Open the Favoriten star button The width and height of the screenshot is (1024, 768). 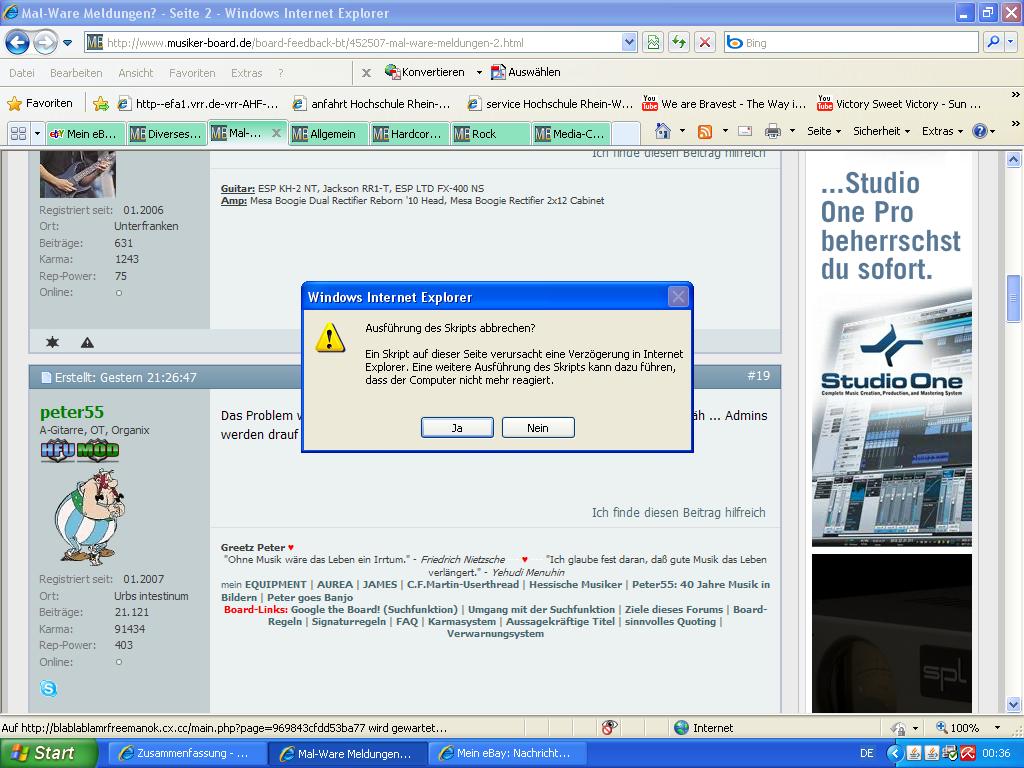[x=39, y=103]
